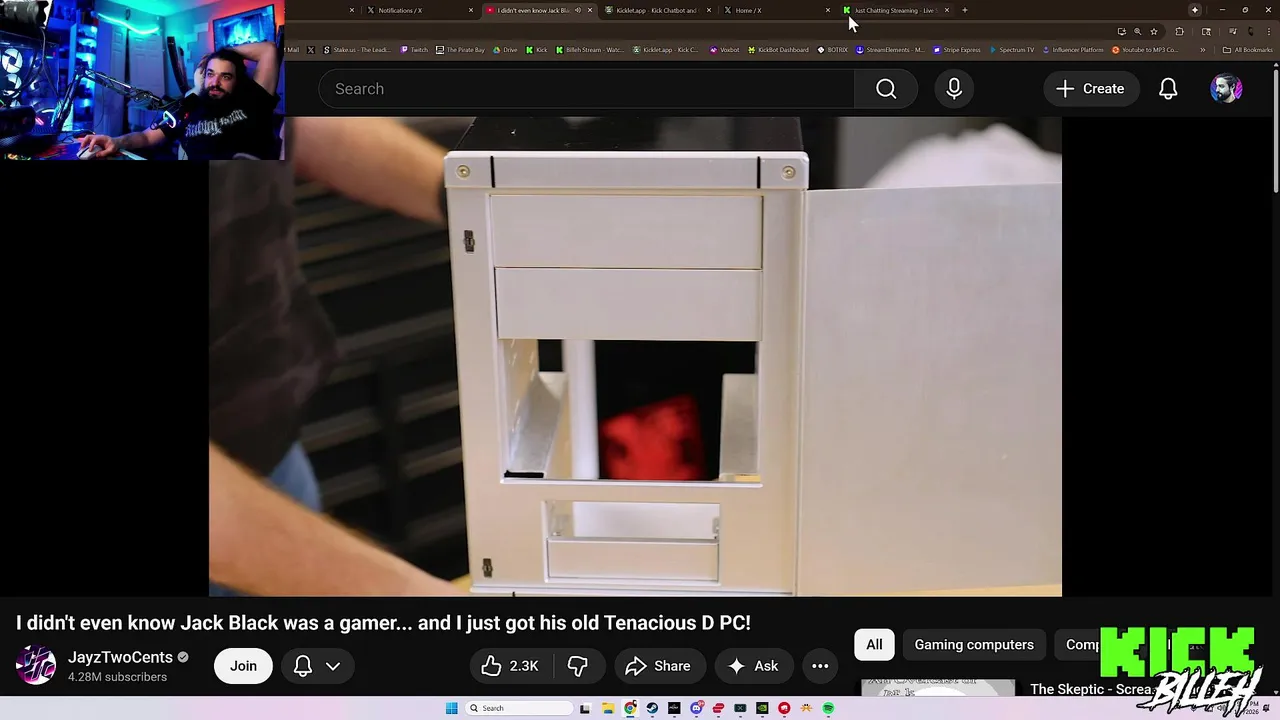The height and width of the screenshot is (720, 1280).
Task: Open the three-dot more actions menu
Action: point(820,666)
